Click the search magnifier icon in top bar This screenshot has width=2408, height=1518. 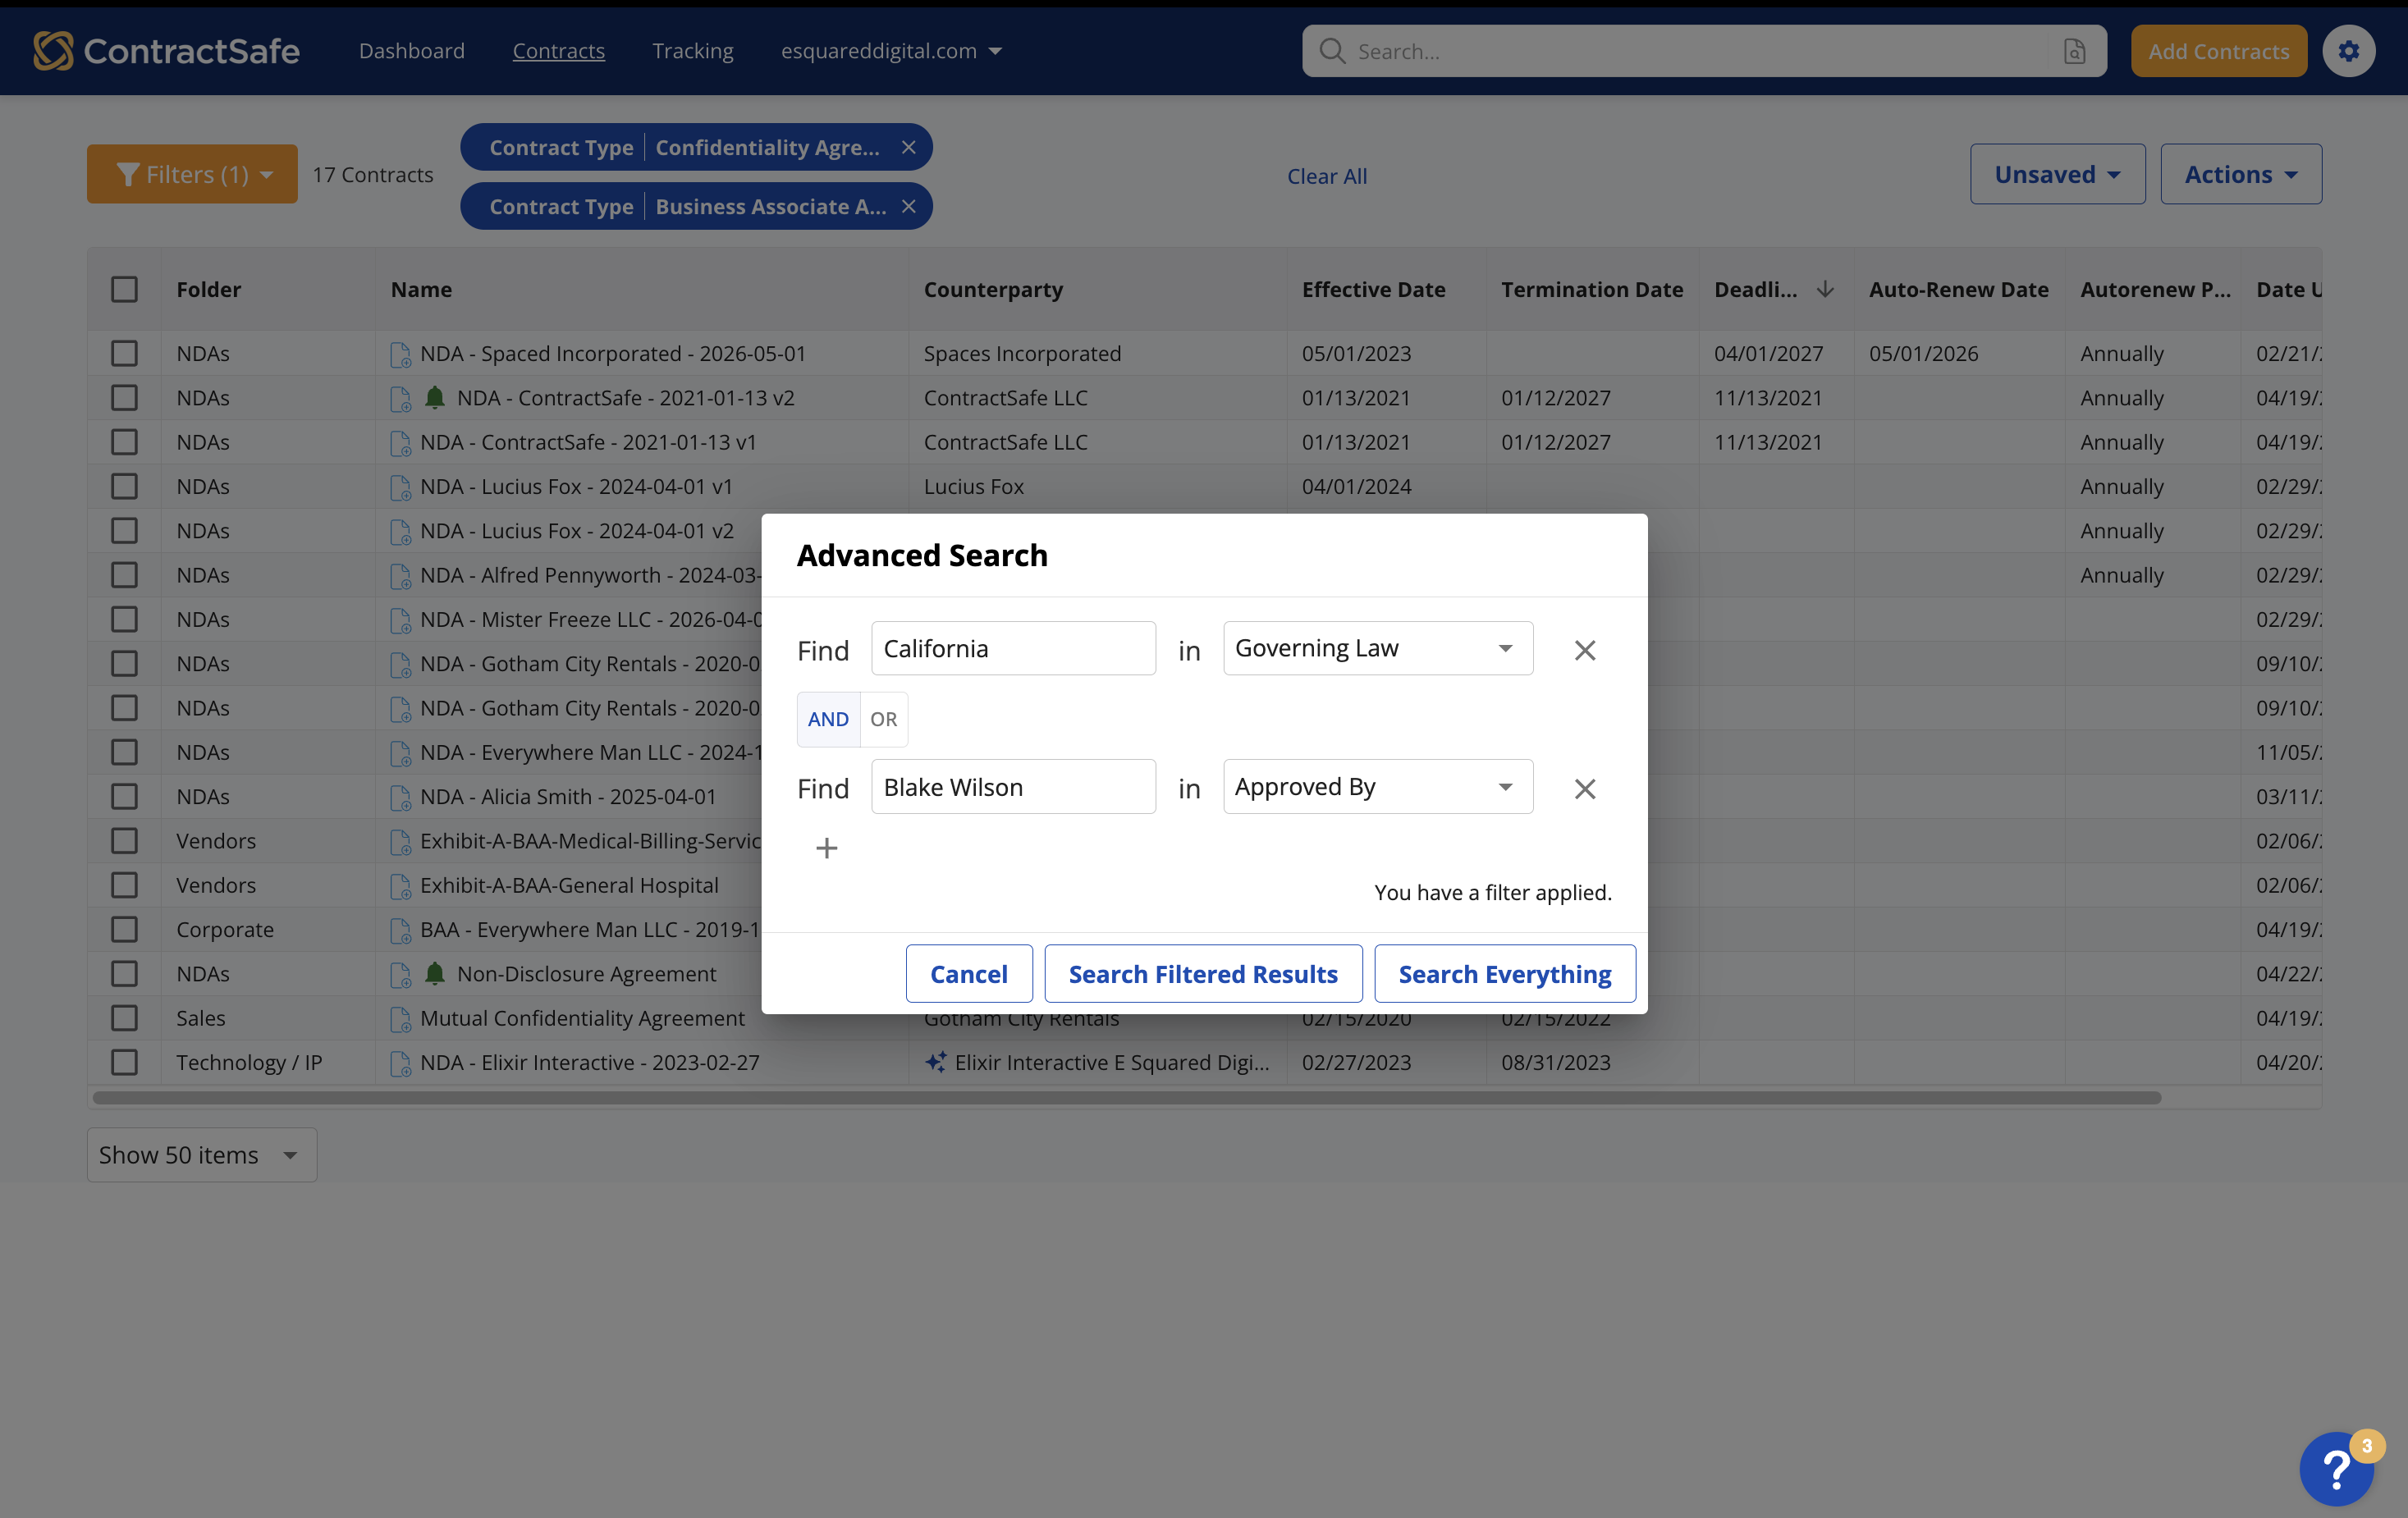[x=1332, y=51]
